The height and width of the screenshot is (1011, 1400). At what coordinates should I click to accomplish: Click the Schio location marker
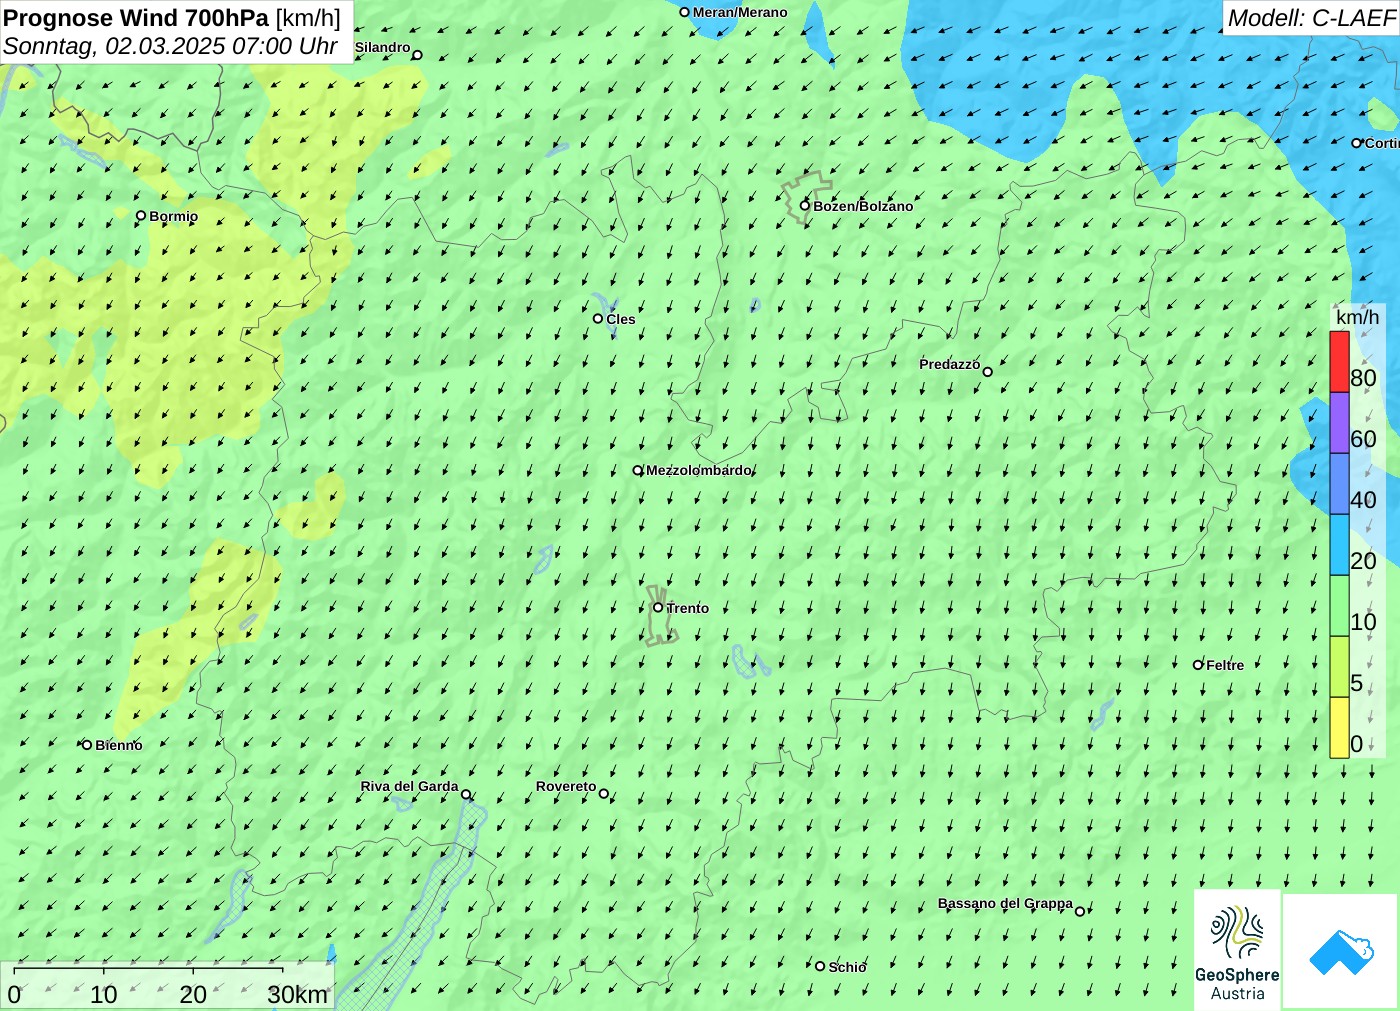(x=820, y=966)
